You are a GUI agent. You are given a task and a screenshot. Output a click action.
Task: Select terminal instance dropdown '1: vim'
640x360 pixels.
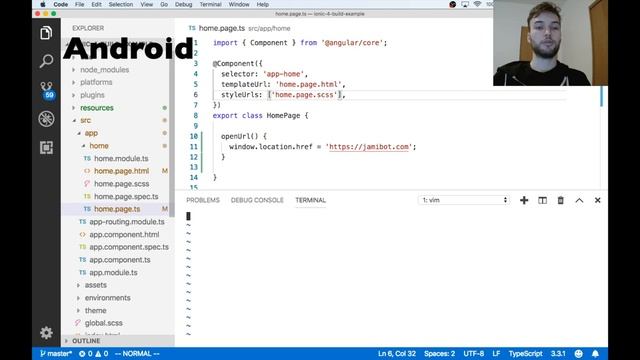point(464,200)
